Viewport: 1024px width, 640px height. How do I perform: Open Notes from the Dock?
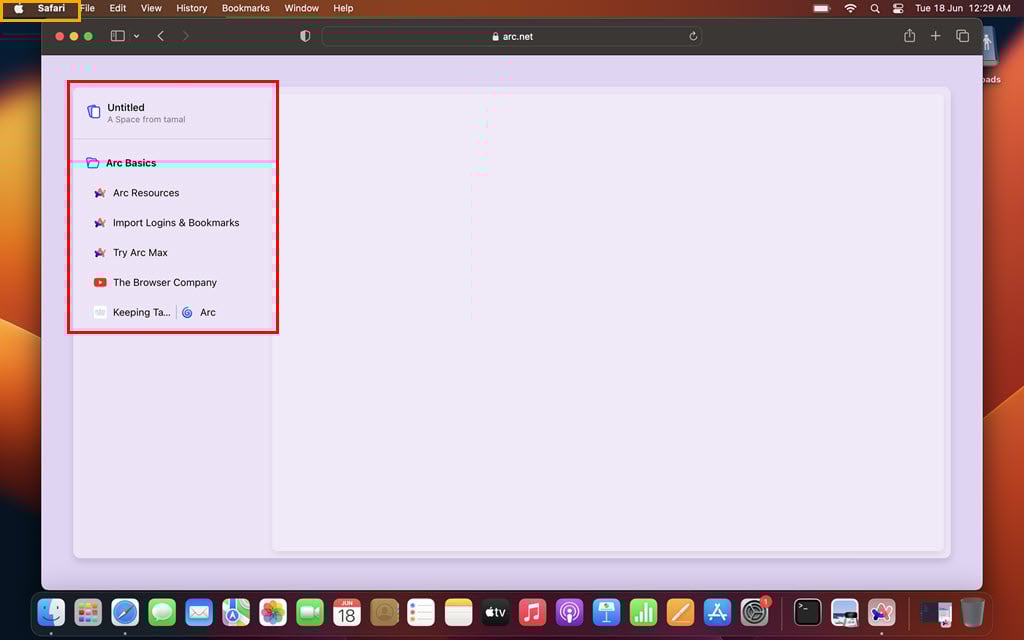pyautogui.click(x=458, y=613)
